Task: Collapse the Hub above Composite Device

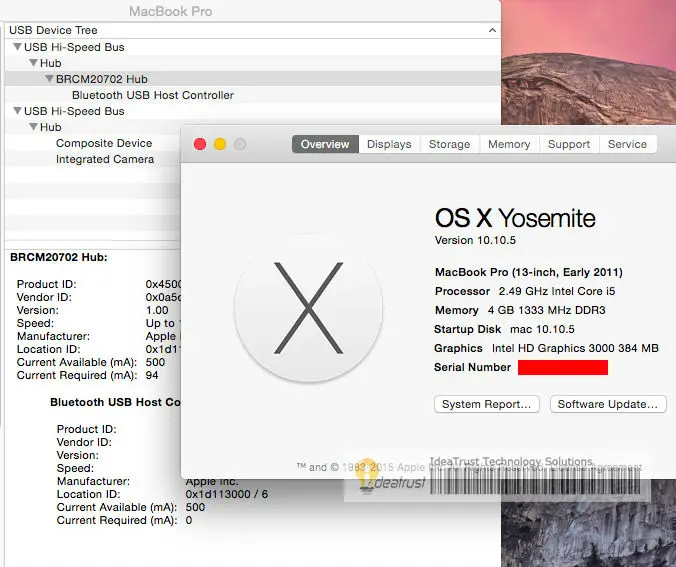Action: pyautogui.click(x=33, y=127)
